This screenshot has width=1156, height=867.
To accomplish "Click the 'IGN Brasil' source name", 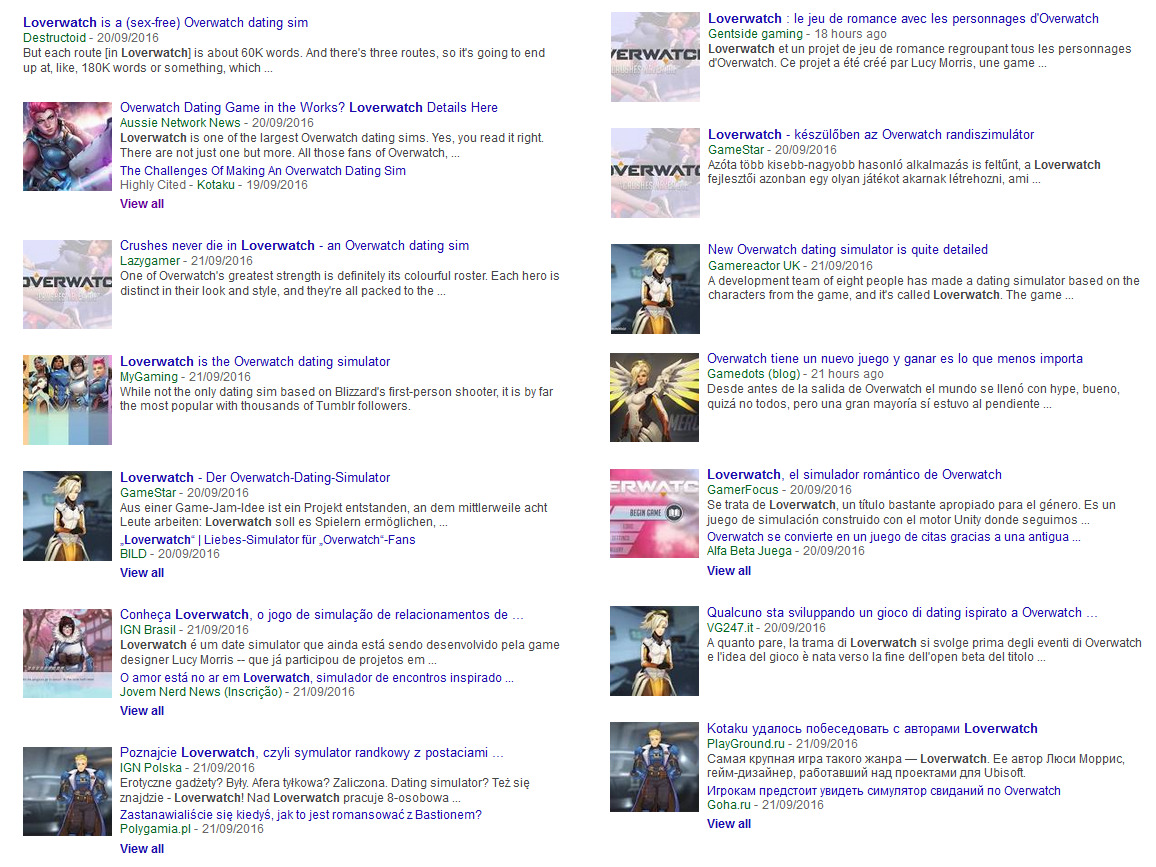I will click(x=147, y=630).
